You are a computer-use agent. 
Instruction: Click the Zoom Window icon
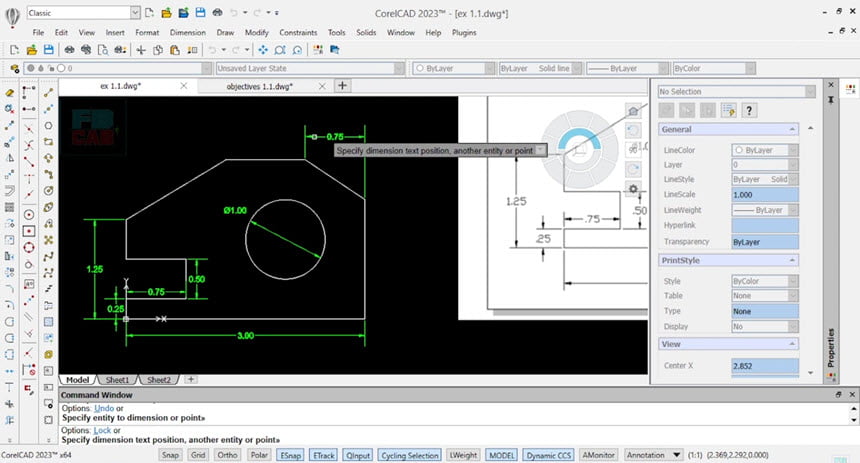pyautogui.click(x=280, y=50)
